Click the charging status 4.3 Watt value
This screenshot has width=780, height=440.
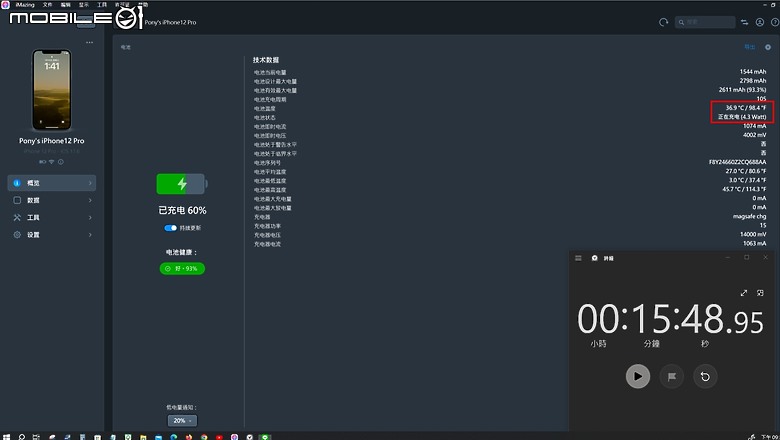pos(742,117)
